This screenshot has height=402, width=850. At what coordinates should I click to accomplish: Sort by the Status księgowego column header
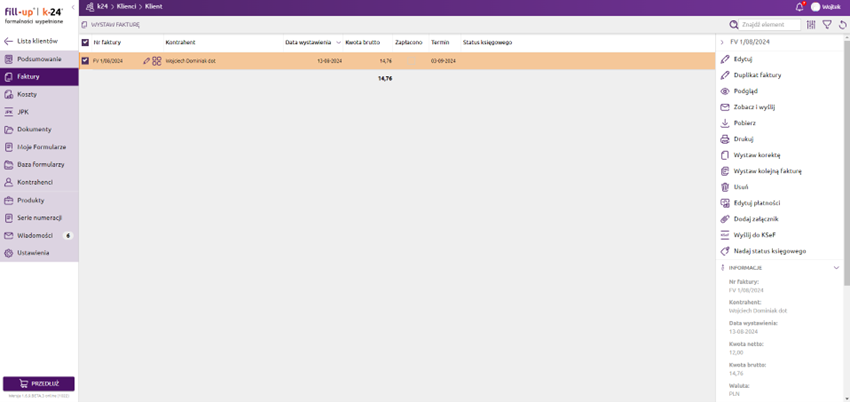pos(487,42)
